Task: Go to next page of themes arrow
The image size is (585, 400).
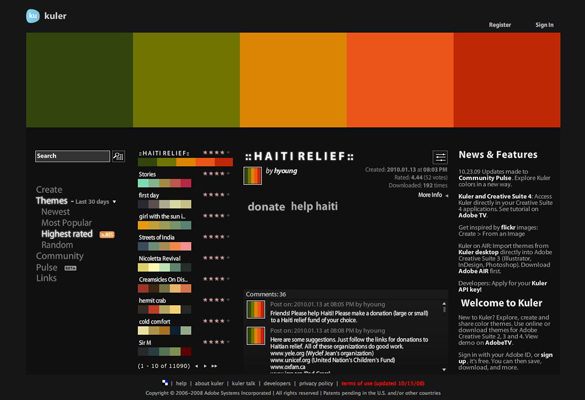Action: tap(205, 366)
